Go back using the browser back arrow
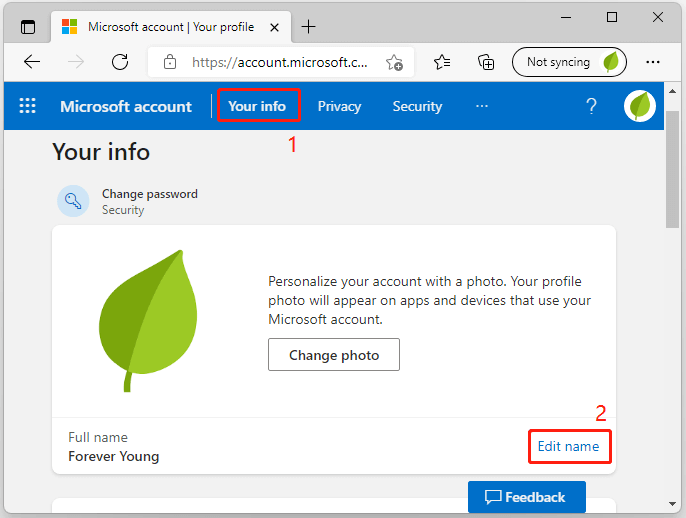The height and width of the screenshot is (518, 686). 32,62
